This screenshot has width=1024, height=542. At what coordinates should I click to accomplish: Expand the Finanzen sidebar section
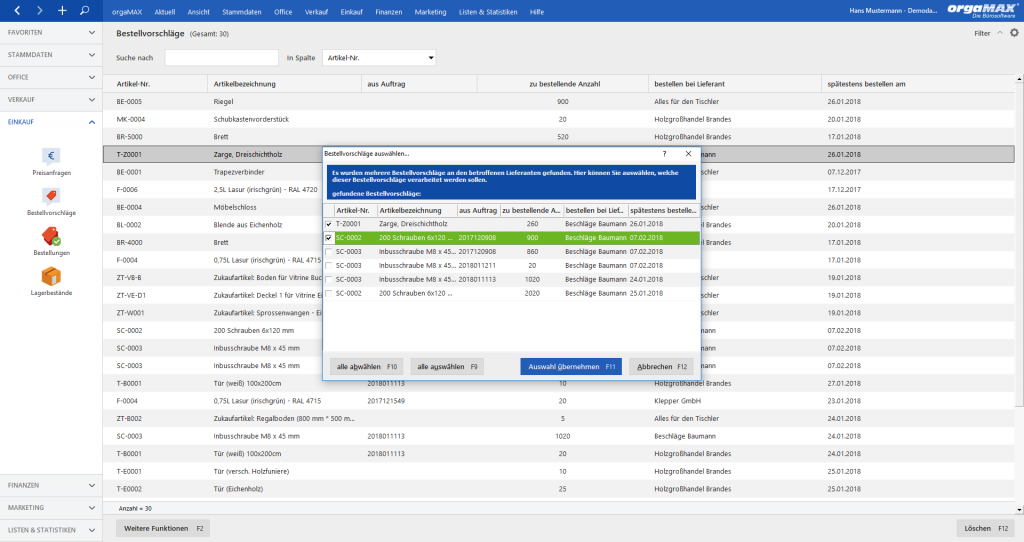(51, 485)
